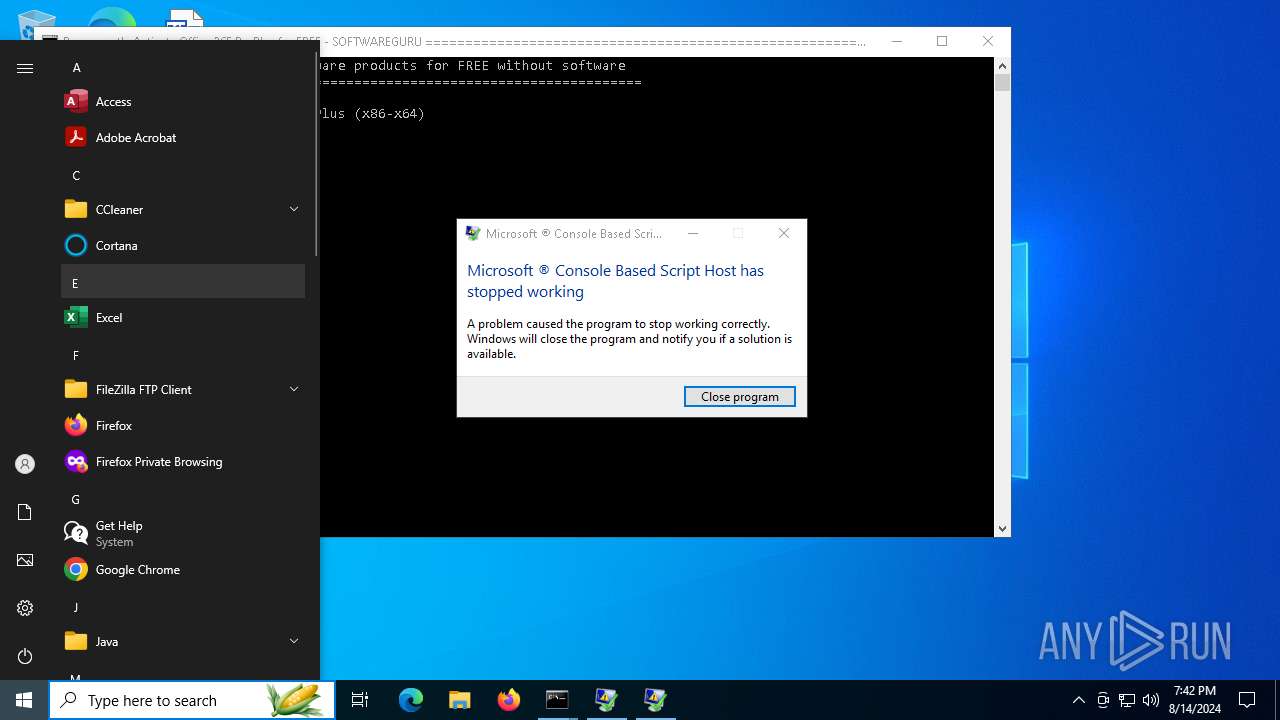Open the FileZilla FTP Client folder
Viewport: 1280px width, 720px height.
pyautogui.click(x=183, y=390)
